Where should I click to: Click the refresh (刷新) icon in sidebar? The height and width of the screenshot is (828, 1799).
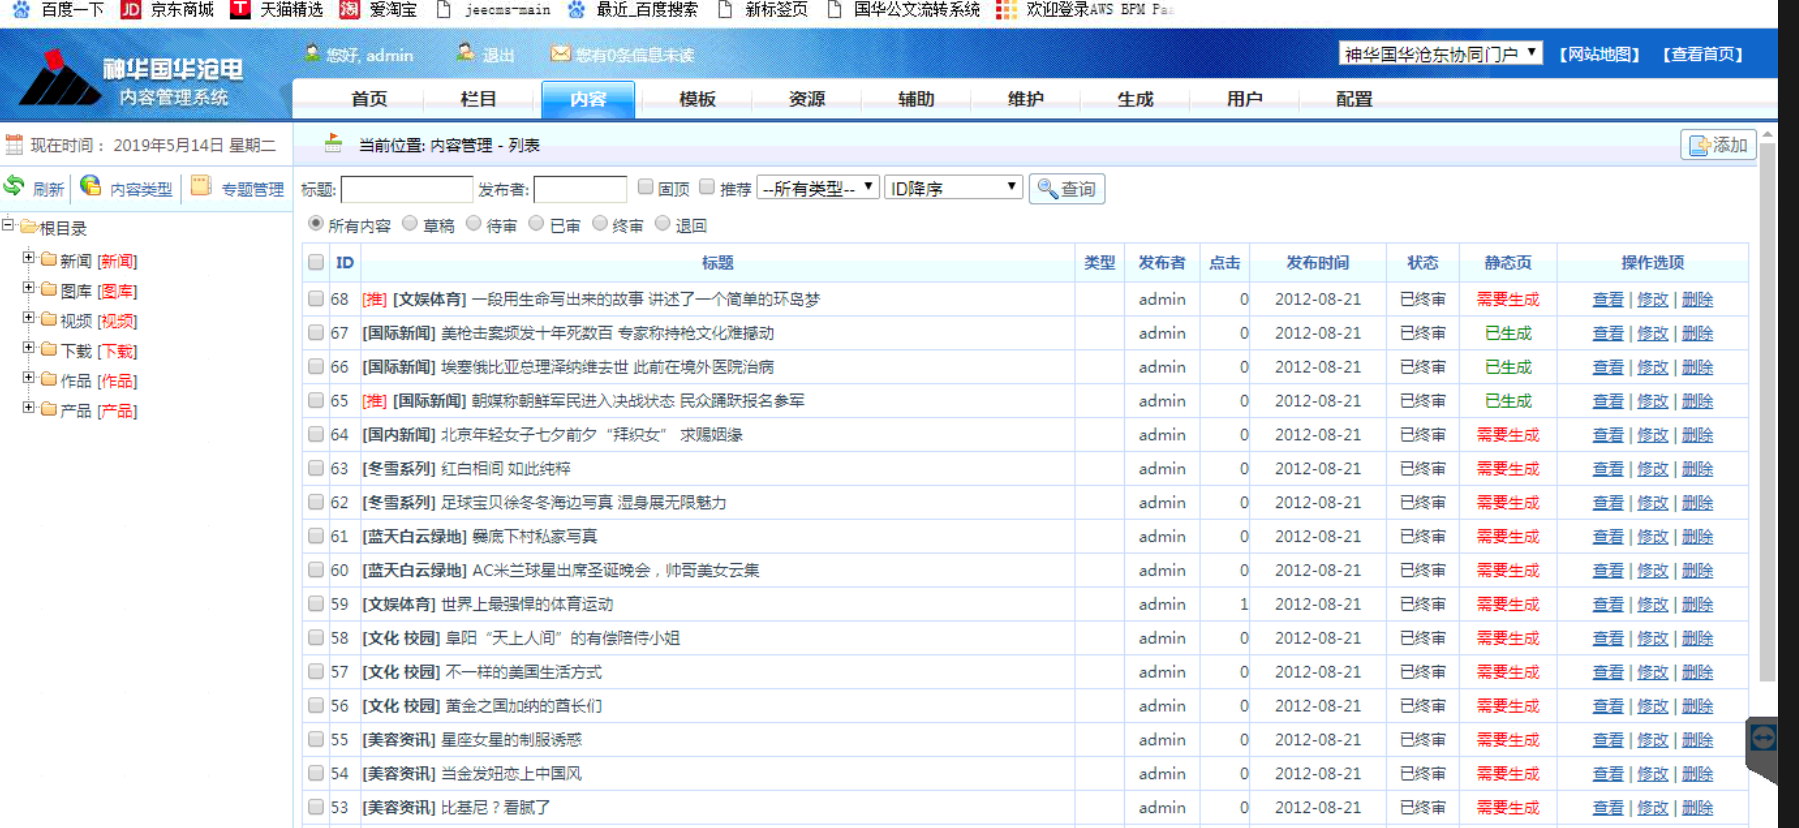[15, 186]
